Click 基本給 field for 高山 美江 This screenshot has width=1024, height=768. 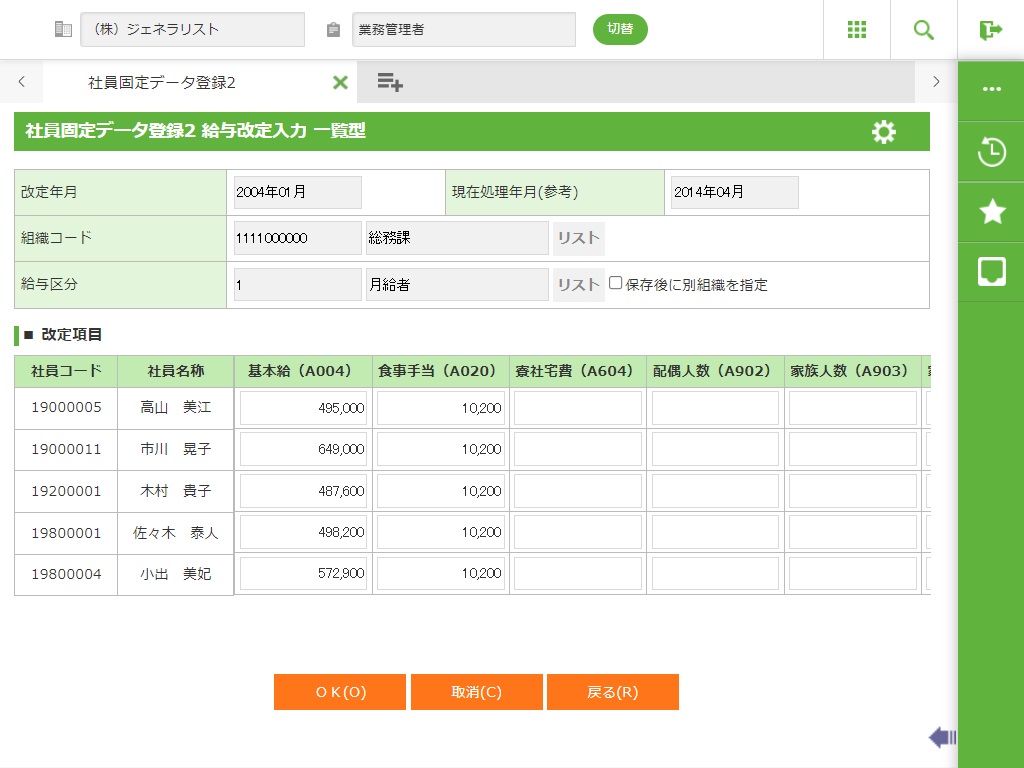click(304, 408)
